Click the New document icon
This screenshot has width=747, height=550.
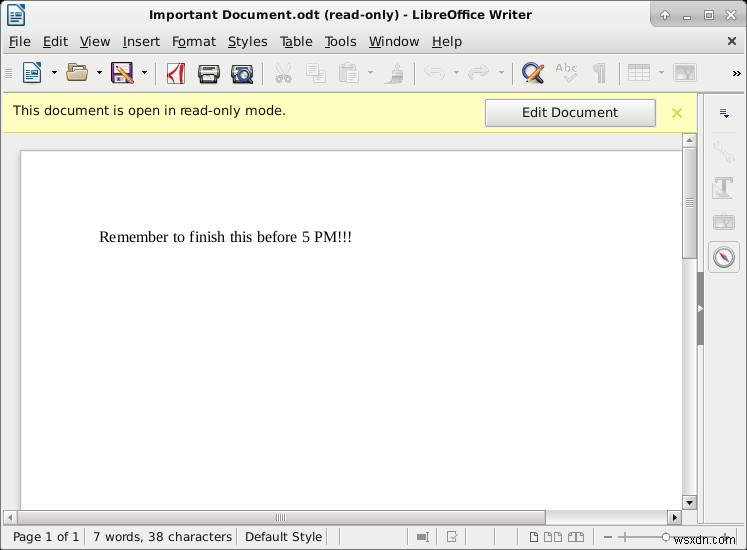point(32,73)
